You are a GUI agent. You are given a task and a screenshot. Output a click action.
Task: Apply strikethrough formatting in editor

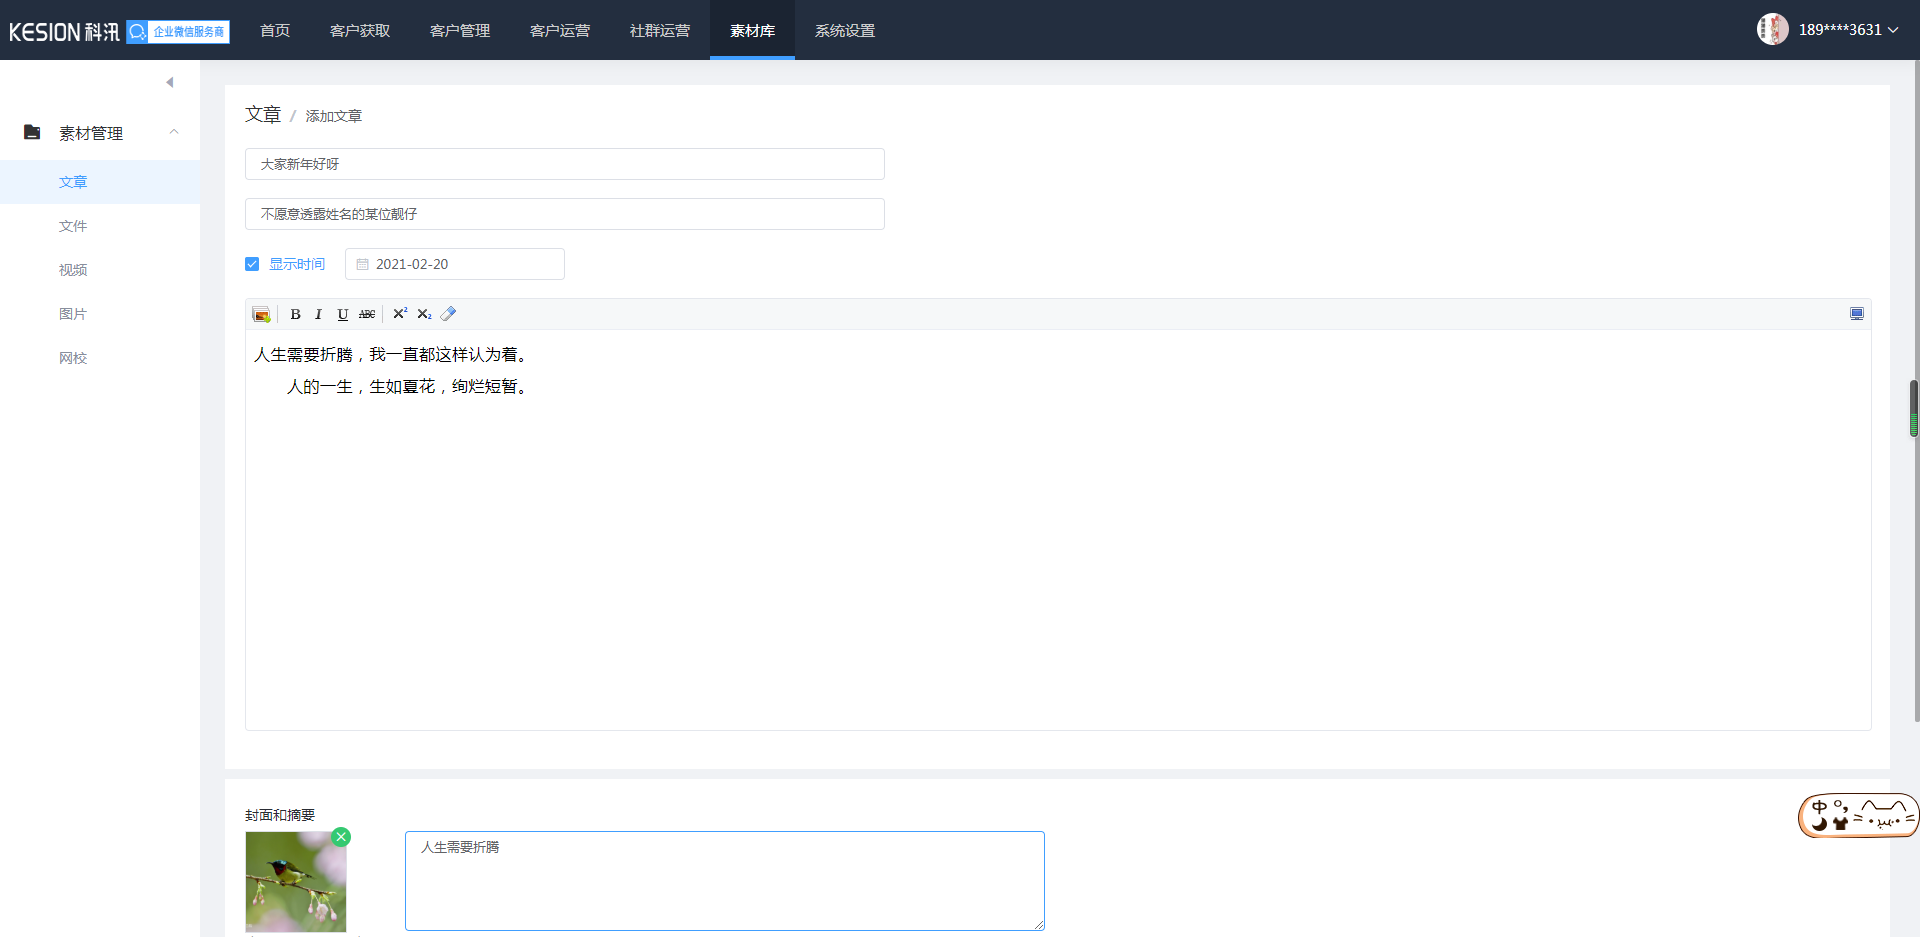tap(367, 314)
